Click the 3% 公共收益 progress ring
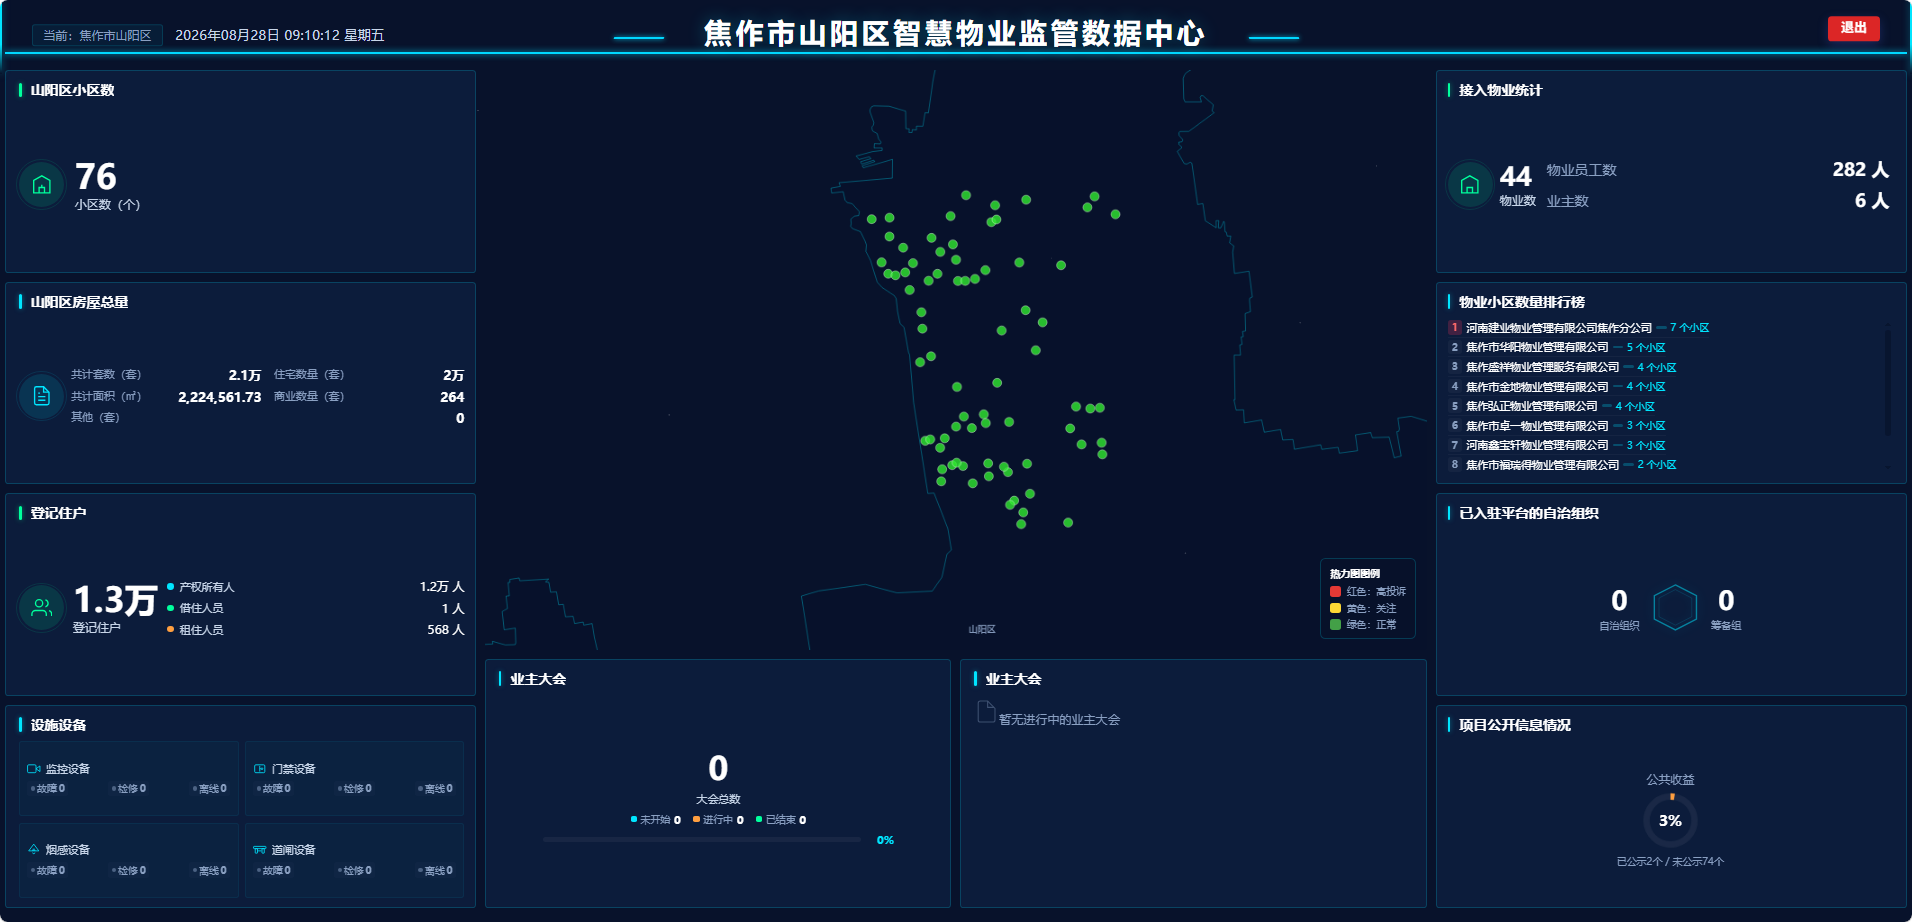1912x922 pixels. point(1670,820)
